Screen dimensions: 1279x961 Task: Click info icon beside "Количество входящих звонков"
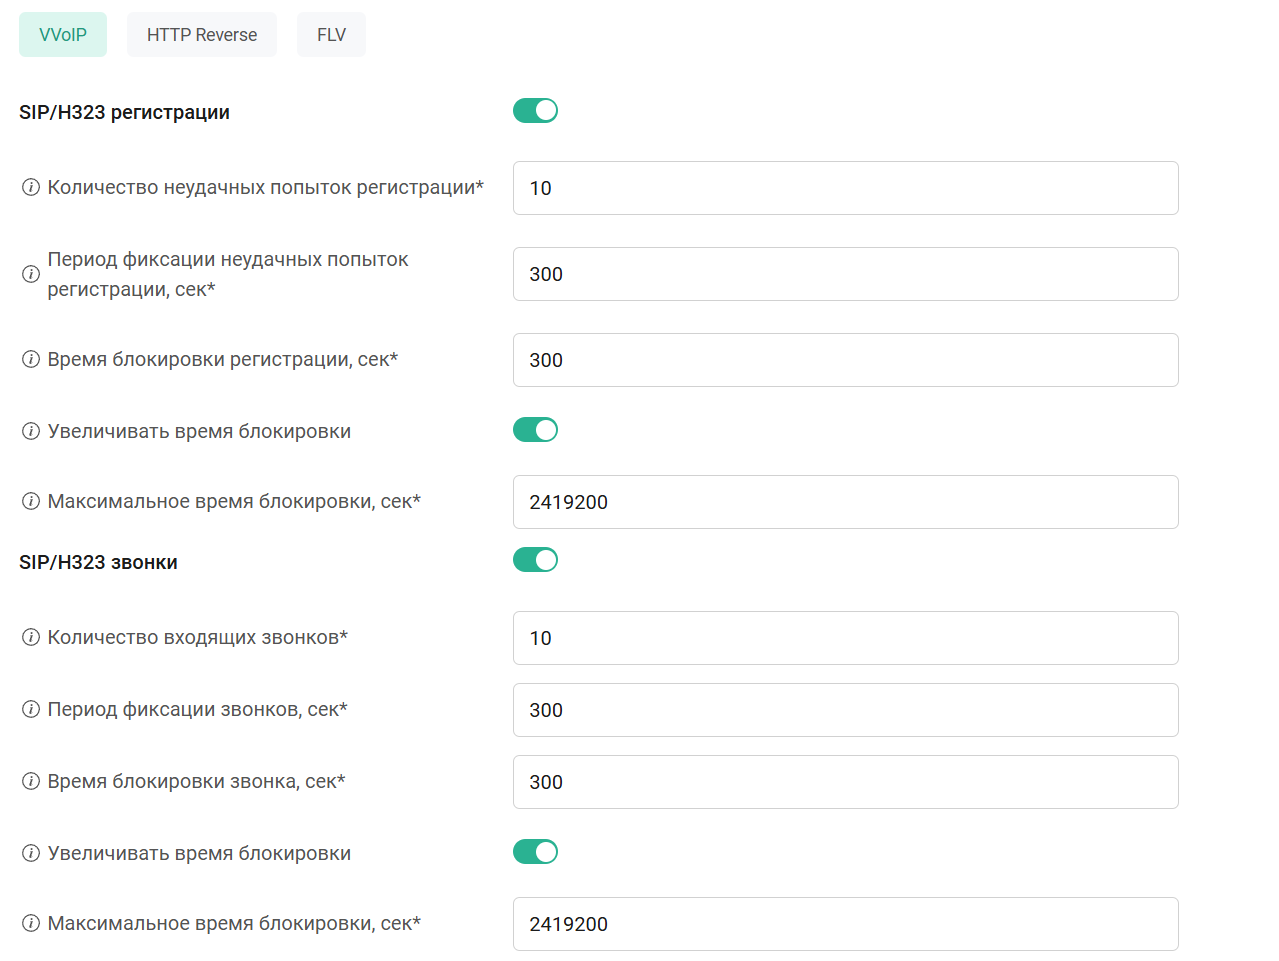[31, 638]
